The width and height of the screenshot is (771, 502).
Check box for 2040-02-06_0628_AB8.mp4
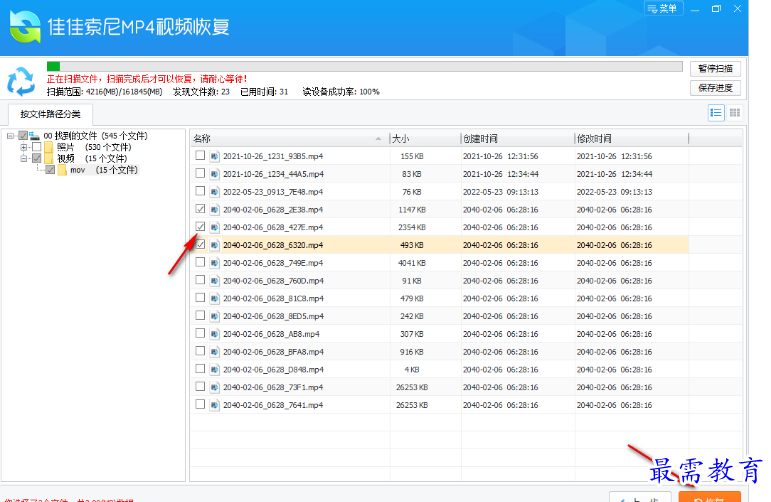pyautogui.click(x=200, y=333)
